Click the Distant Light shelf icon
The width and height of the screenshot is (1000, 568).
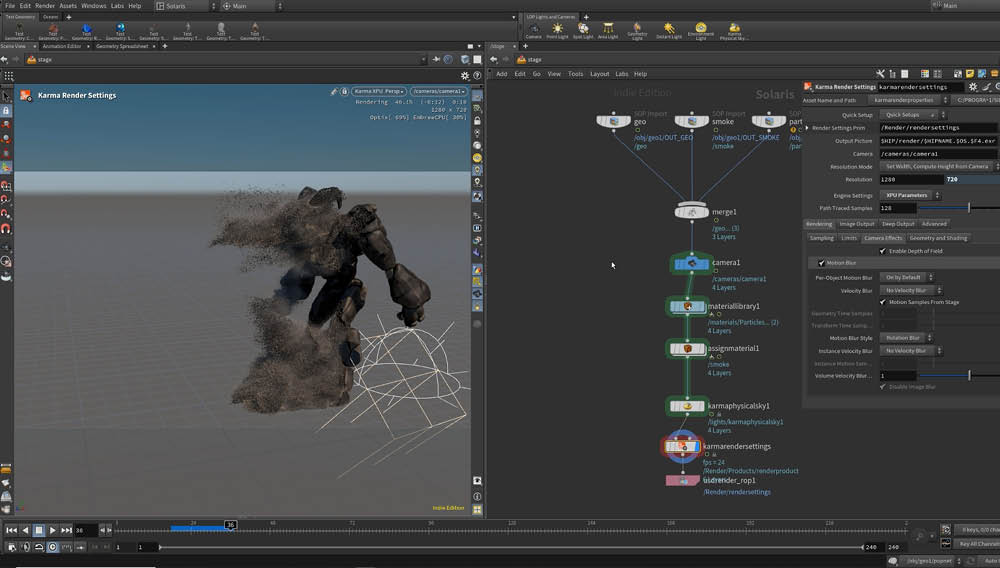[x=669, y=30]
